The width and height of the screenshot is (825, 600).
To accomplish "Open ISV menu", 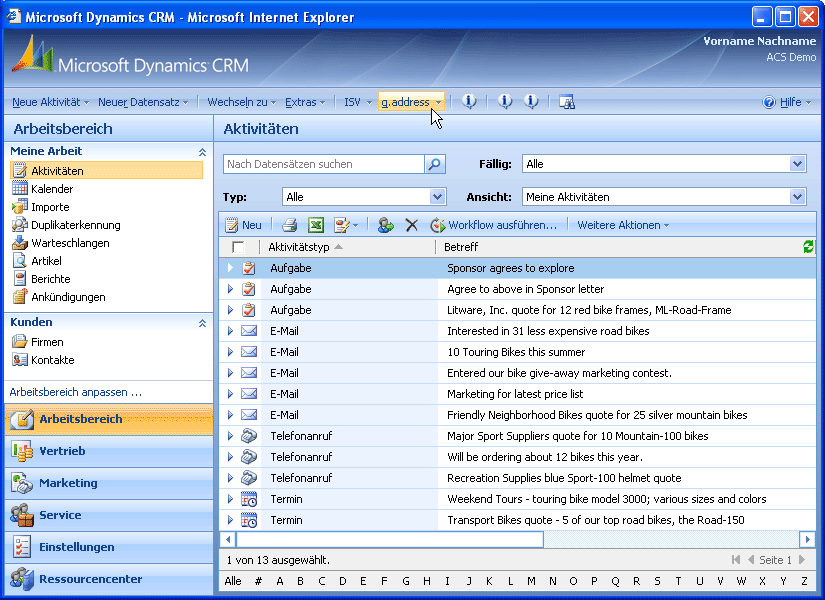I will 358,102.
